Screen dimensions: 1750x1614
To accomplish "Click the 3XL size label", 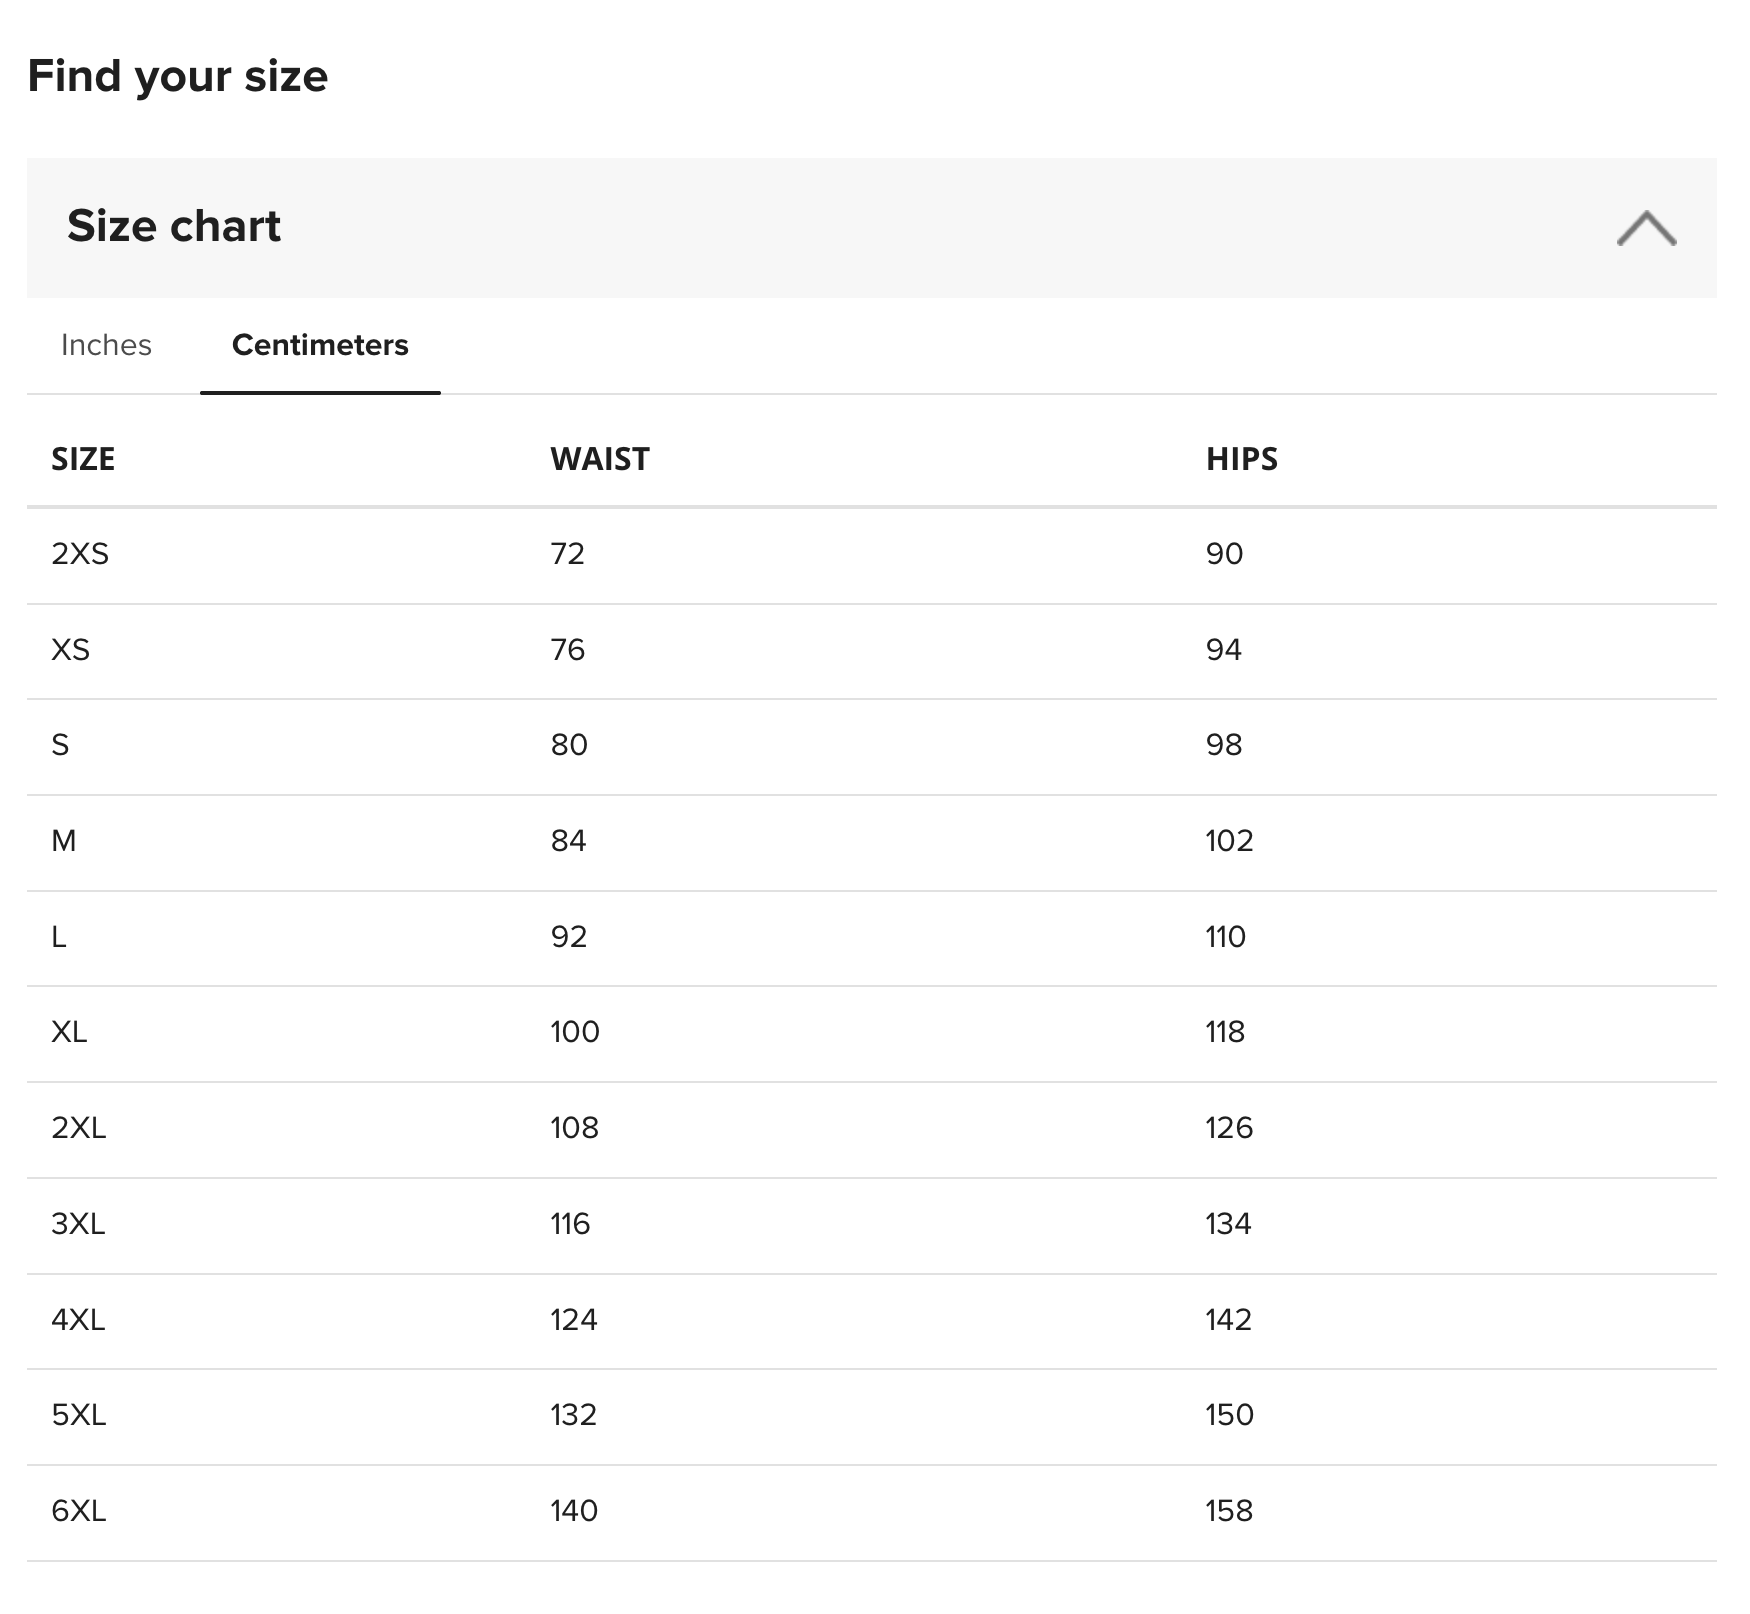I will point(78,1224).
